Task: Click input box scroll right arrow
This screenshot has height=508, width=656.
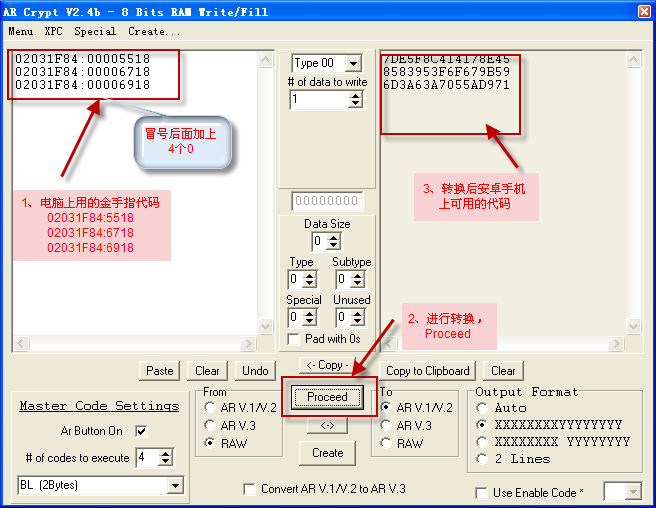Action: (x=249, y=344)
